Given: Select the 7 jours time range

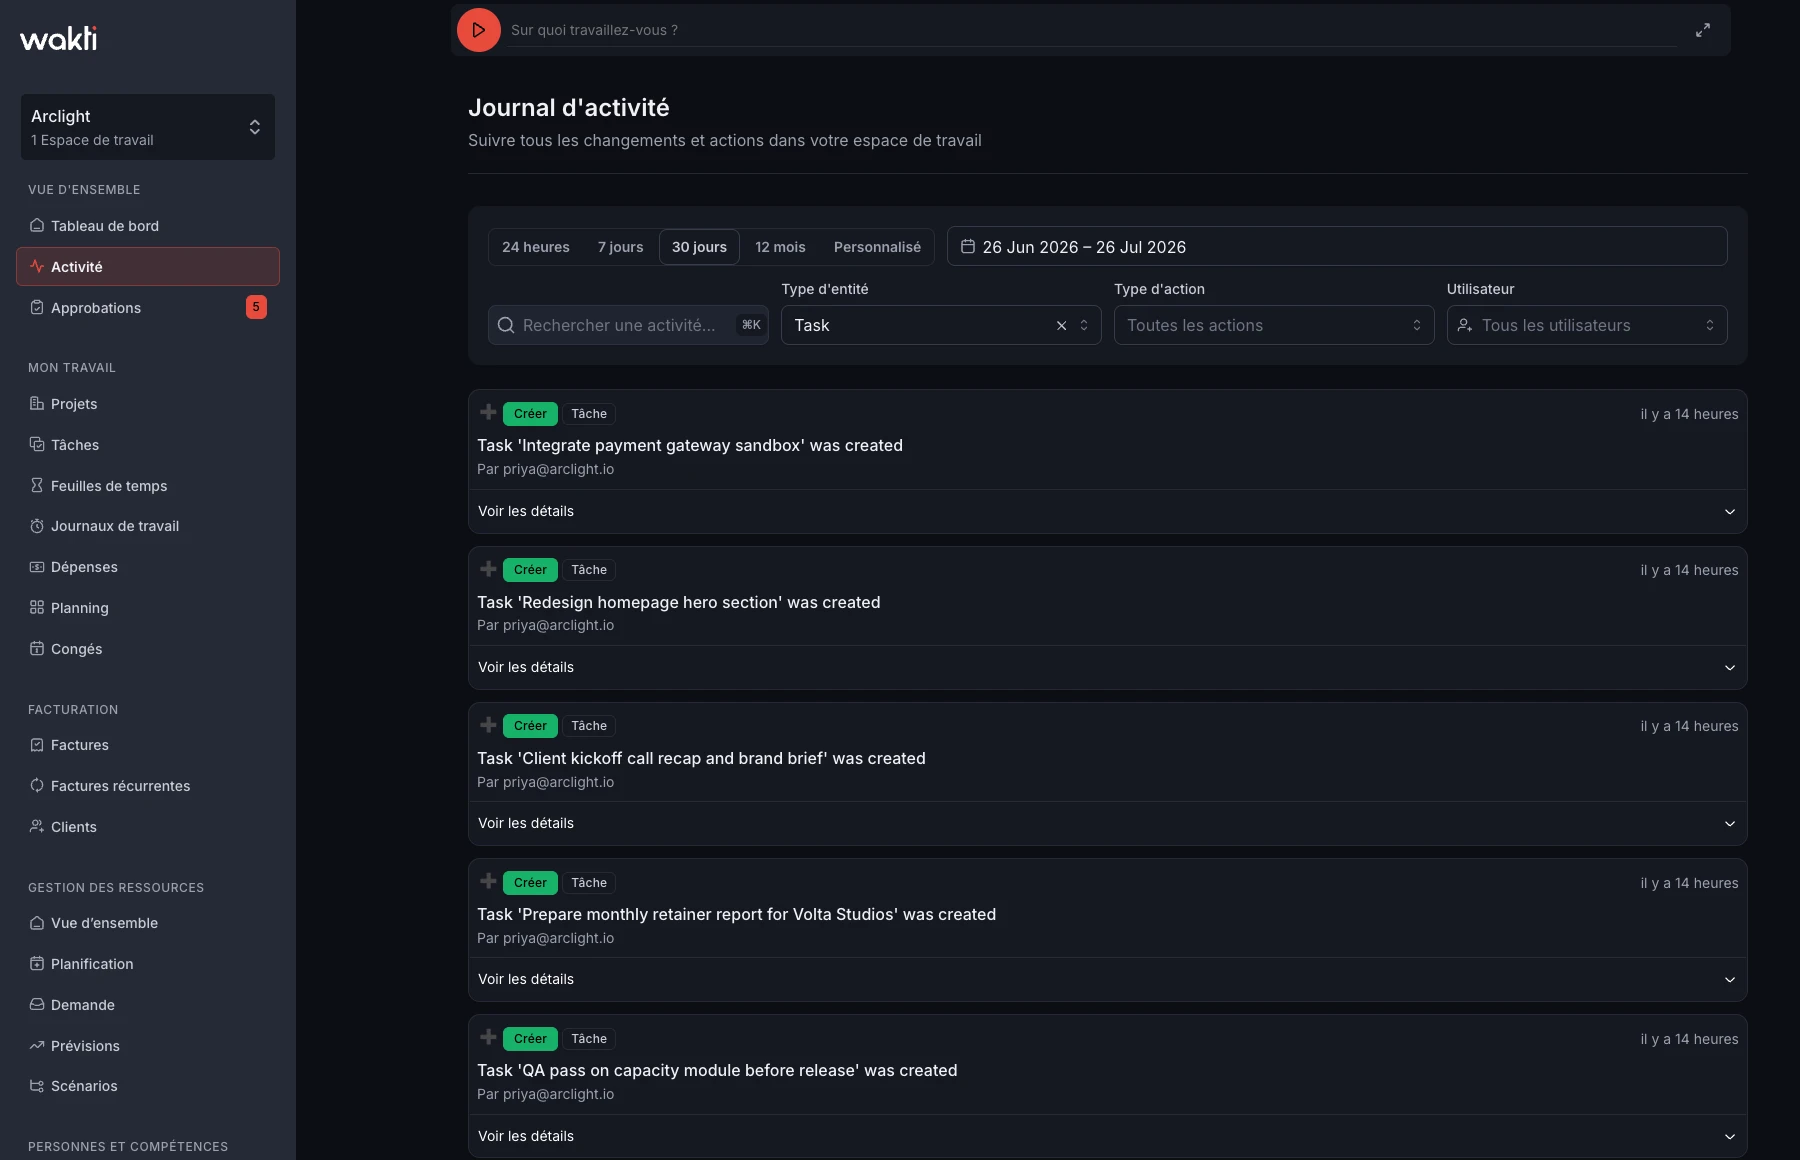Looking at the screenshot, I should (x=620, y=247).
